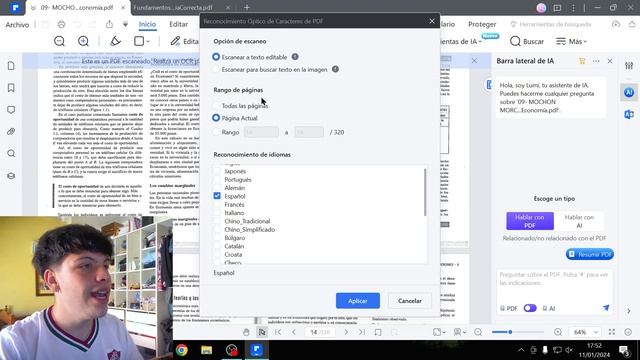This screenshot has width=640, height=360.
Task: Select Escanear para buscar texto en la imagen
Action: [216, 69]
